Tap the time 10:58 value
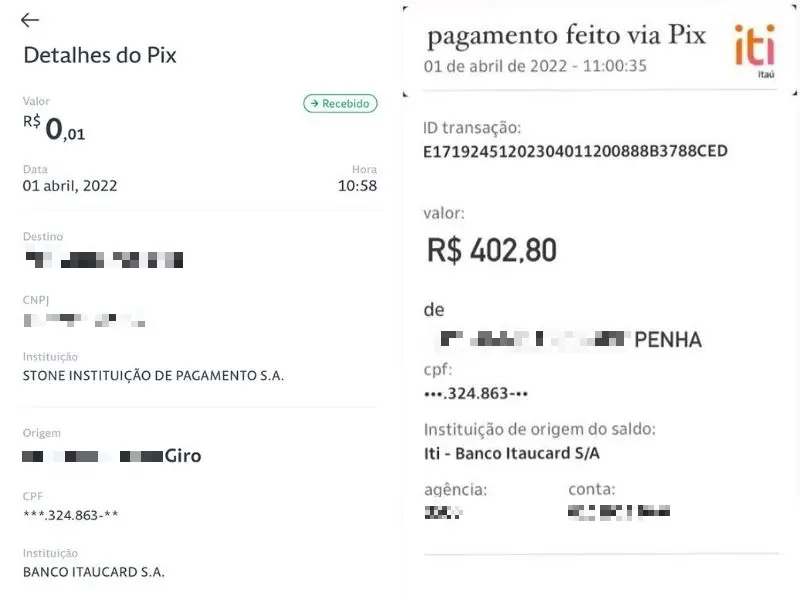The width and height of the screenshot is (800, 600). point(357,186)
